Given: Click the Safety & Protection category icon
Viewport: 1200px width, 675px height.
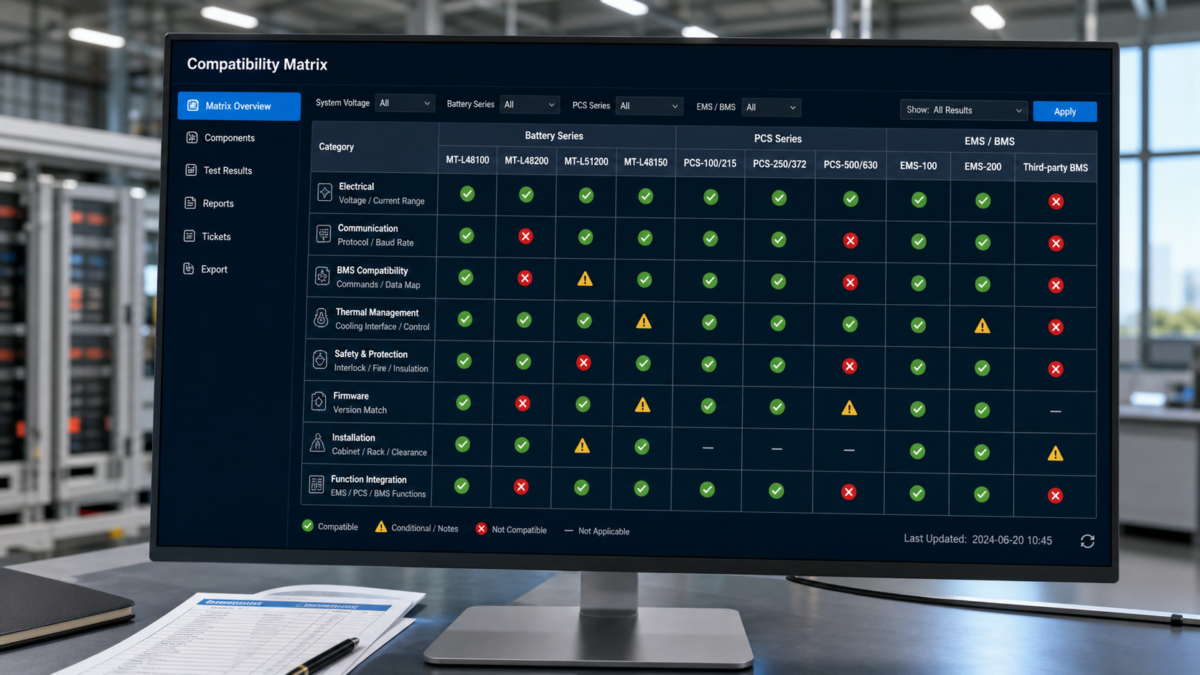Looking at the screenshot, I should (x=320, y=360).
